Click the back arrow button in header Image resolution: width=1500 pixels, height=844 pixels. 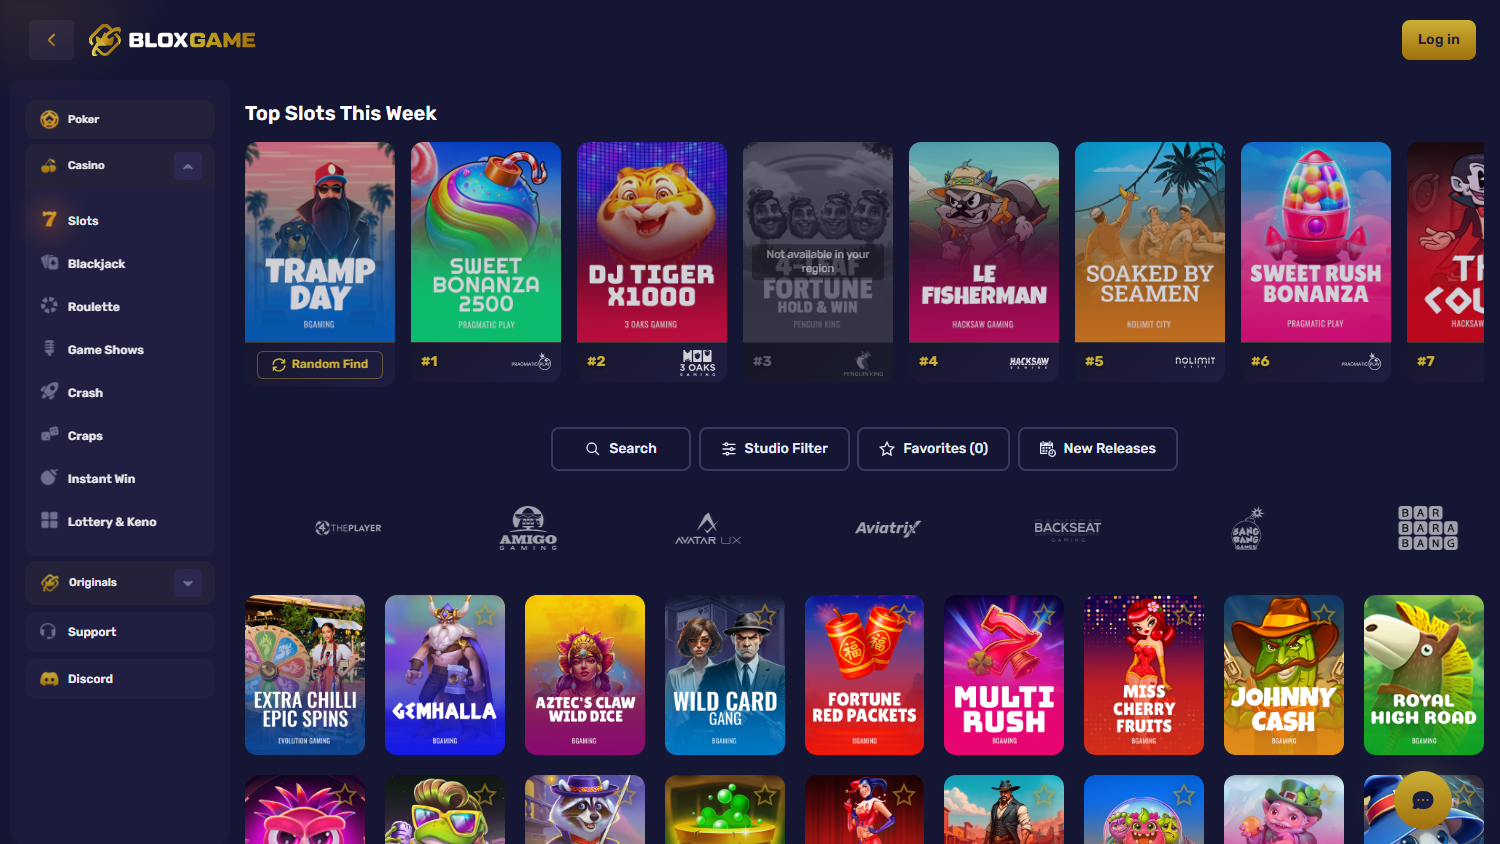[x=51, y=40]
